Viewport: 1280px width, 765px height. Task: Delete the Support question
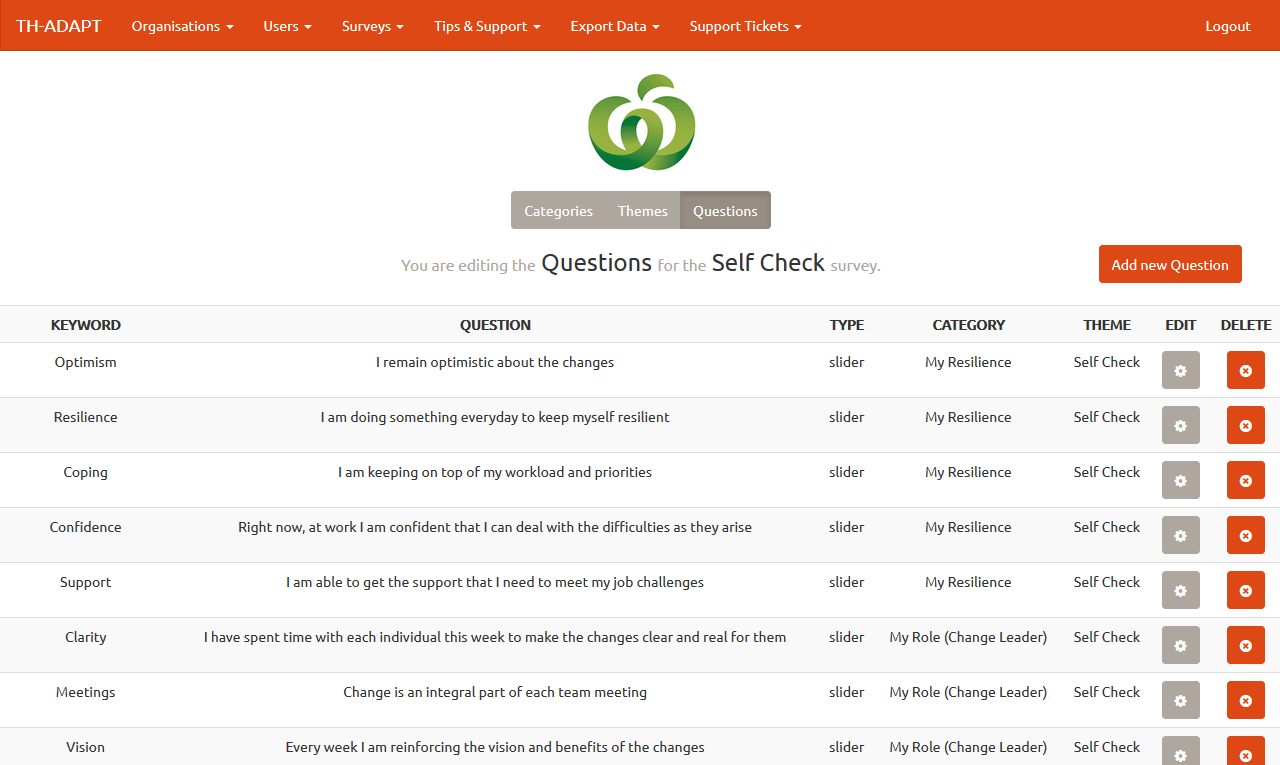click(x=1246, y=590)
